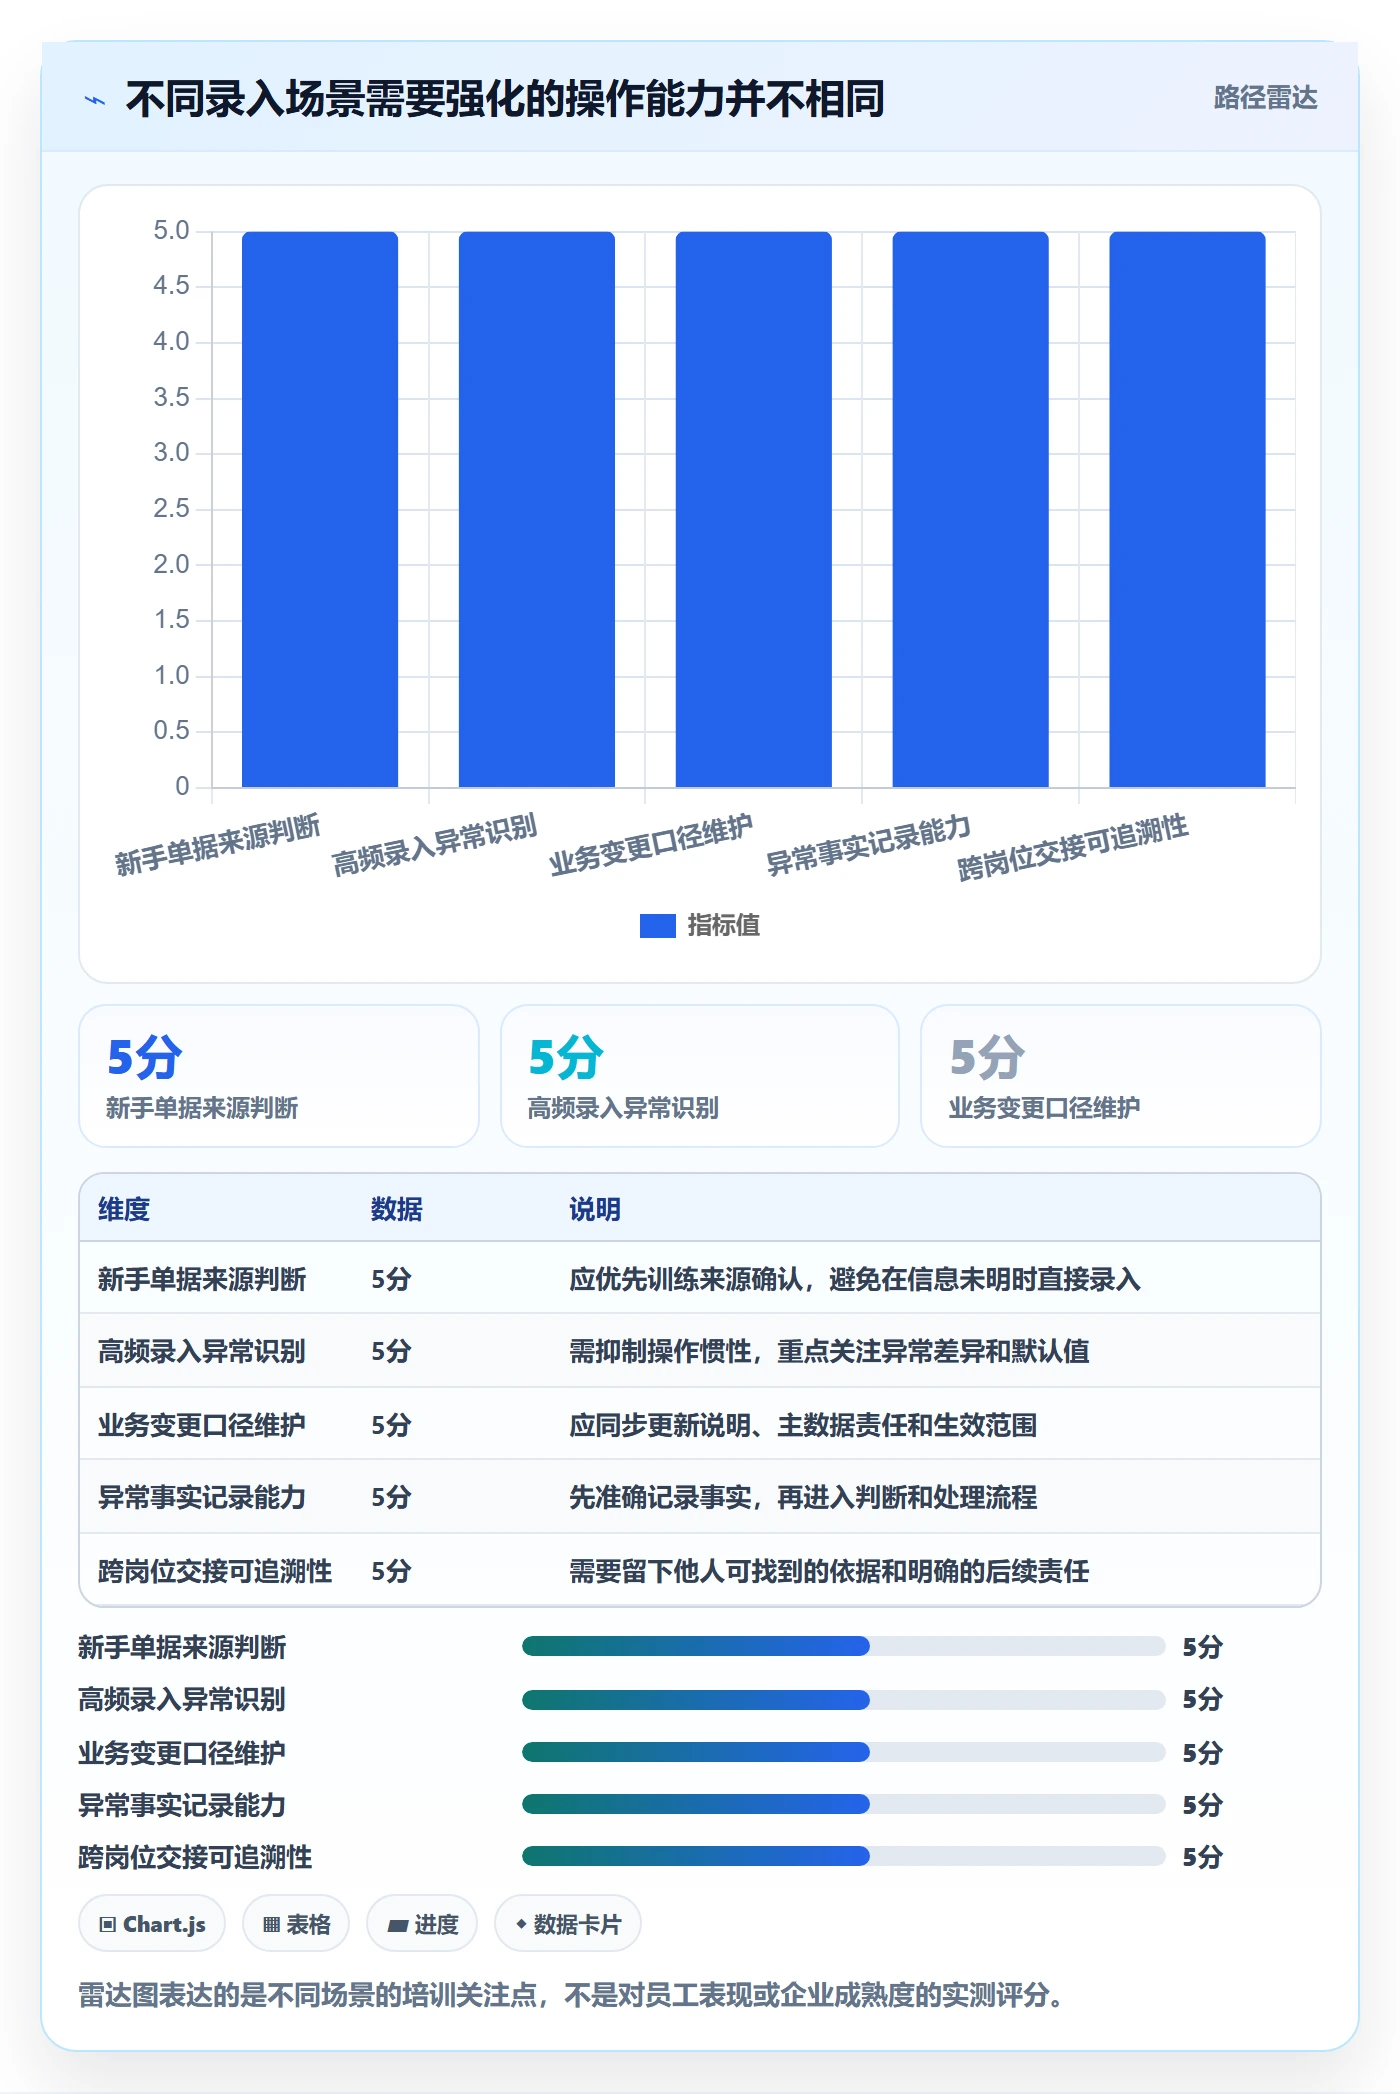Select table row 业务变更口径维护
The width and height of the screenshot is (1400, 2094).
(x=700, y=1424)
